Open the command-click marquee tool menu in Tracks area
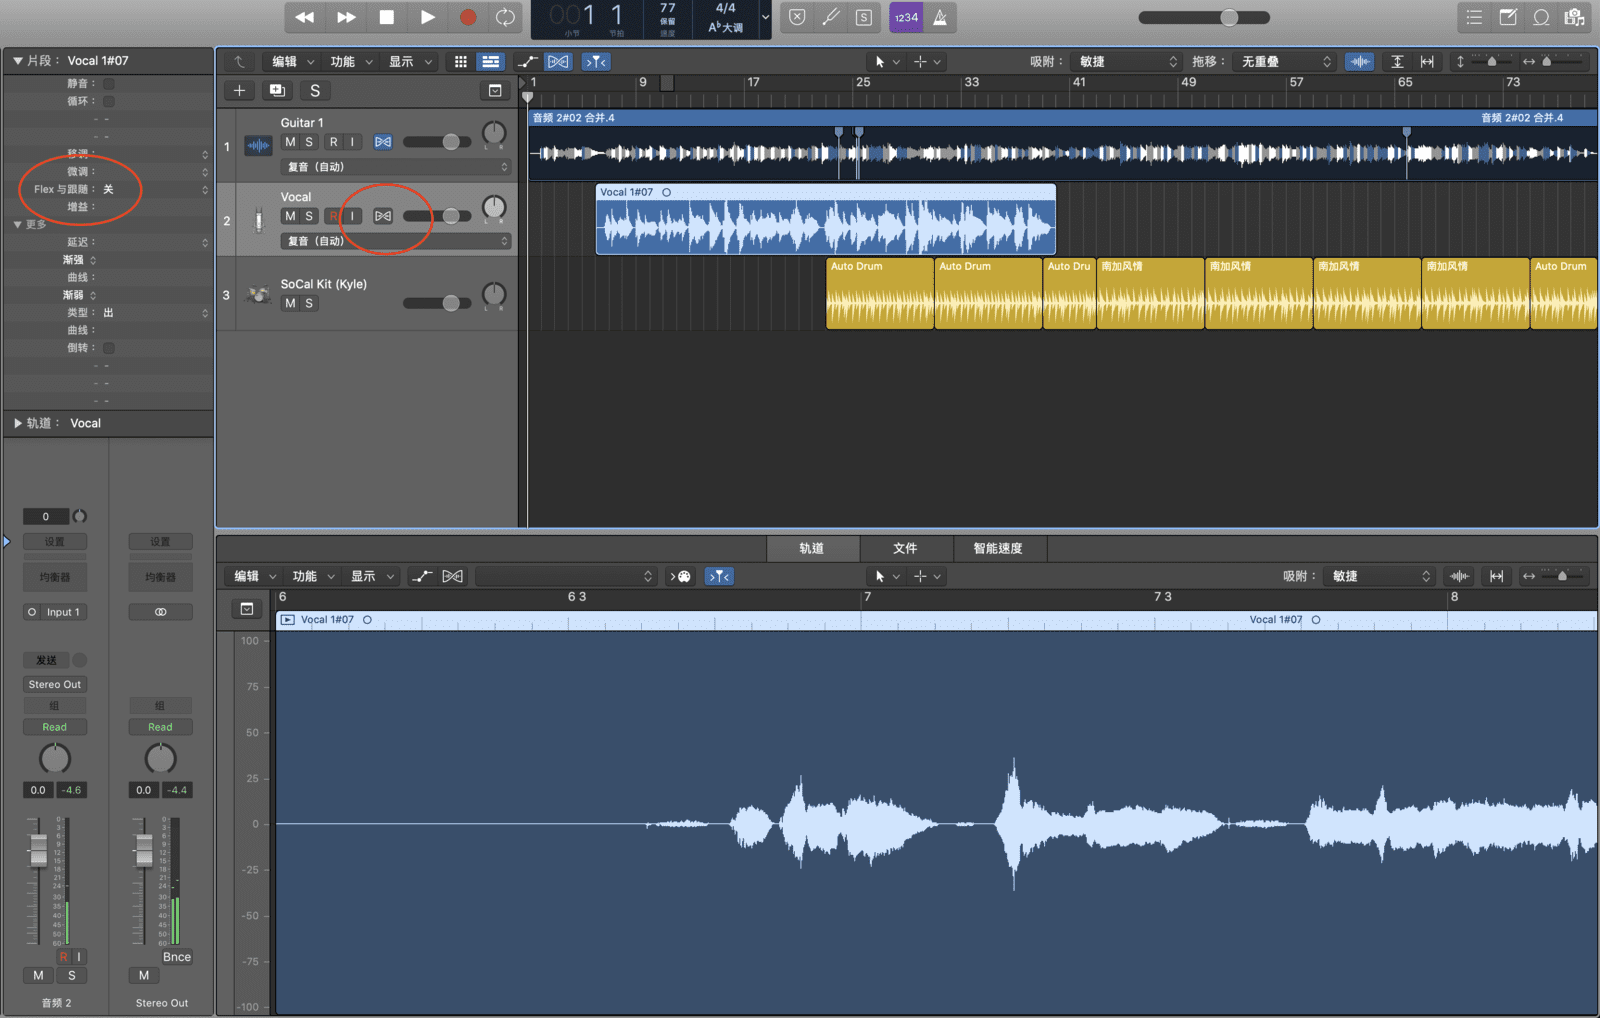Viewport: 1600px width, 1018px height. coord(927,62)
